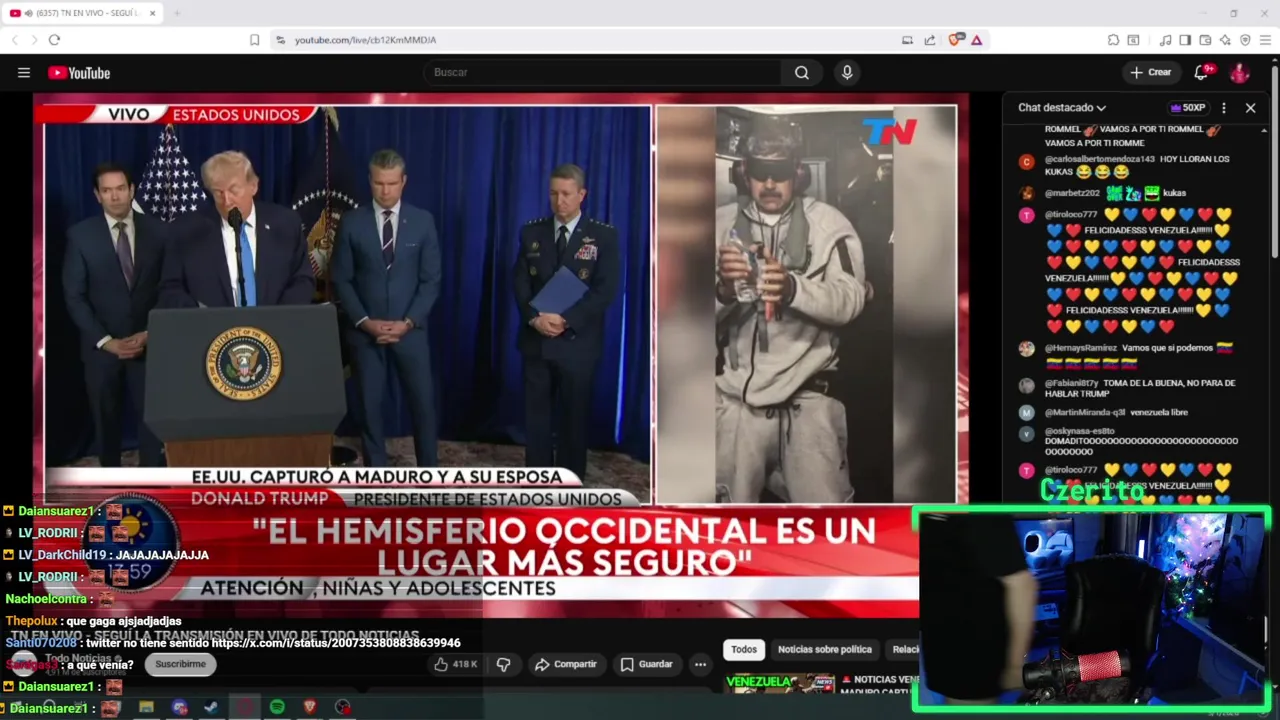Expand the Chat destacado dropdown
The height and width of the screenshot is (720, 1280).
1062,107
